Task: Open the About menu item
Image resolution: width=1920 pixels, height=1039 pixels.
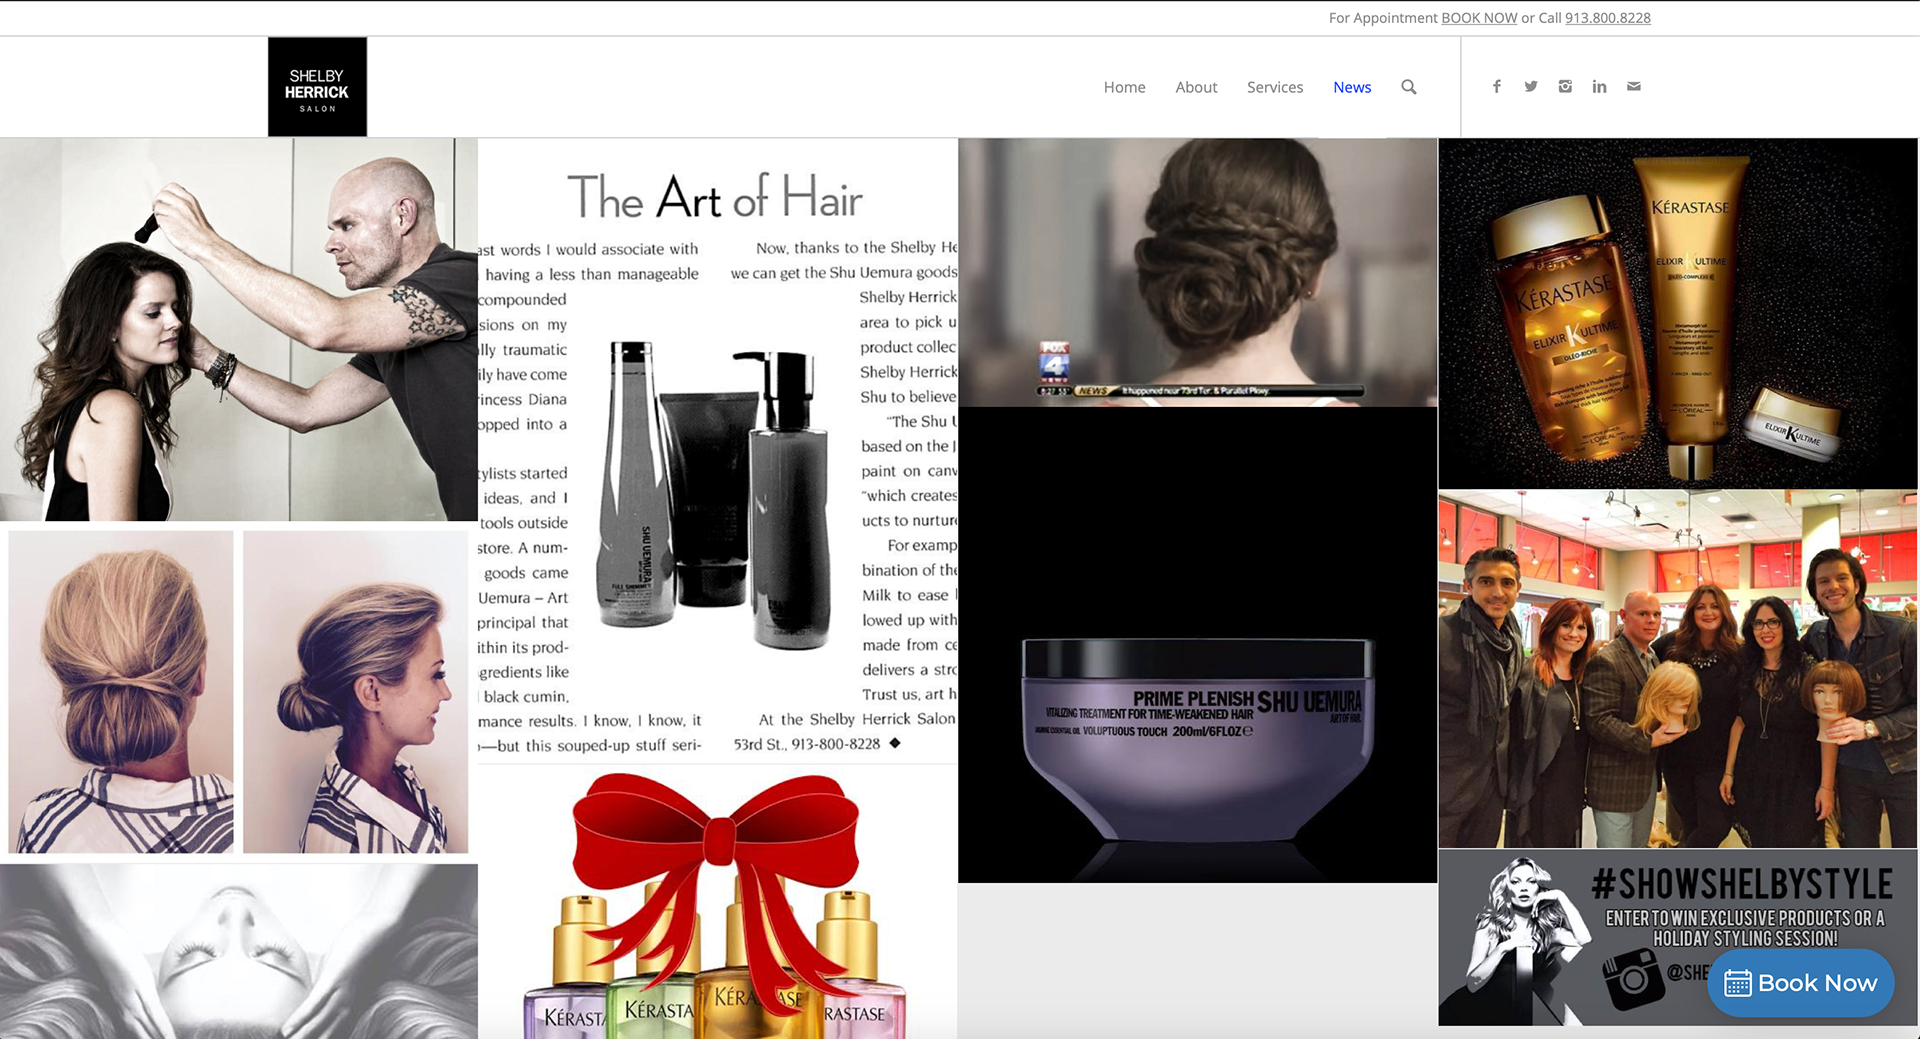Action: 1196,88
